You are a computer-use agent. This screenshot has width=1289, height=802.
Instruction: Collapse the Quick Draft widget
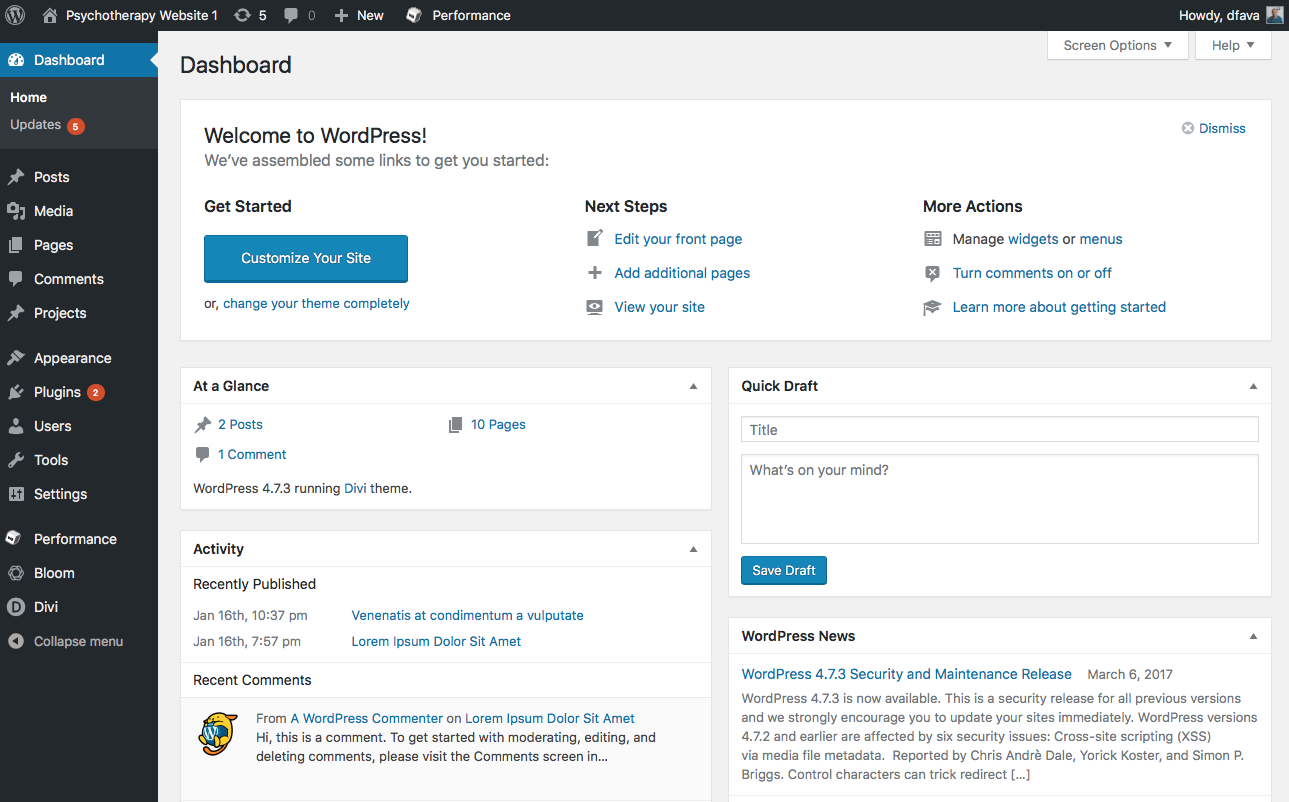[1254, 386]
